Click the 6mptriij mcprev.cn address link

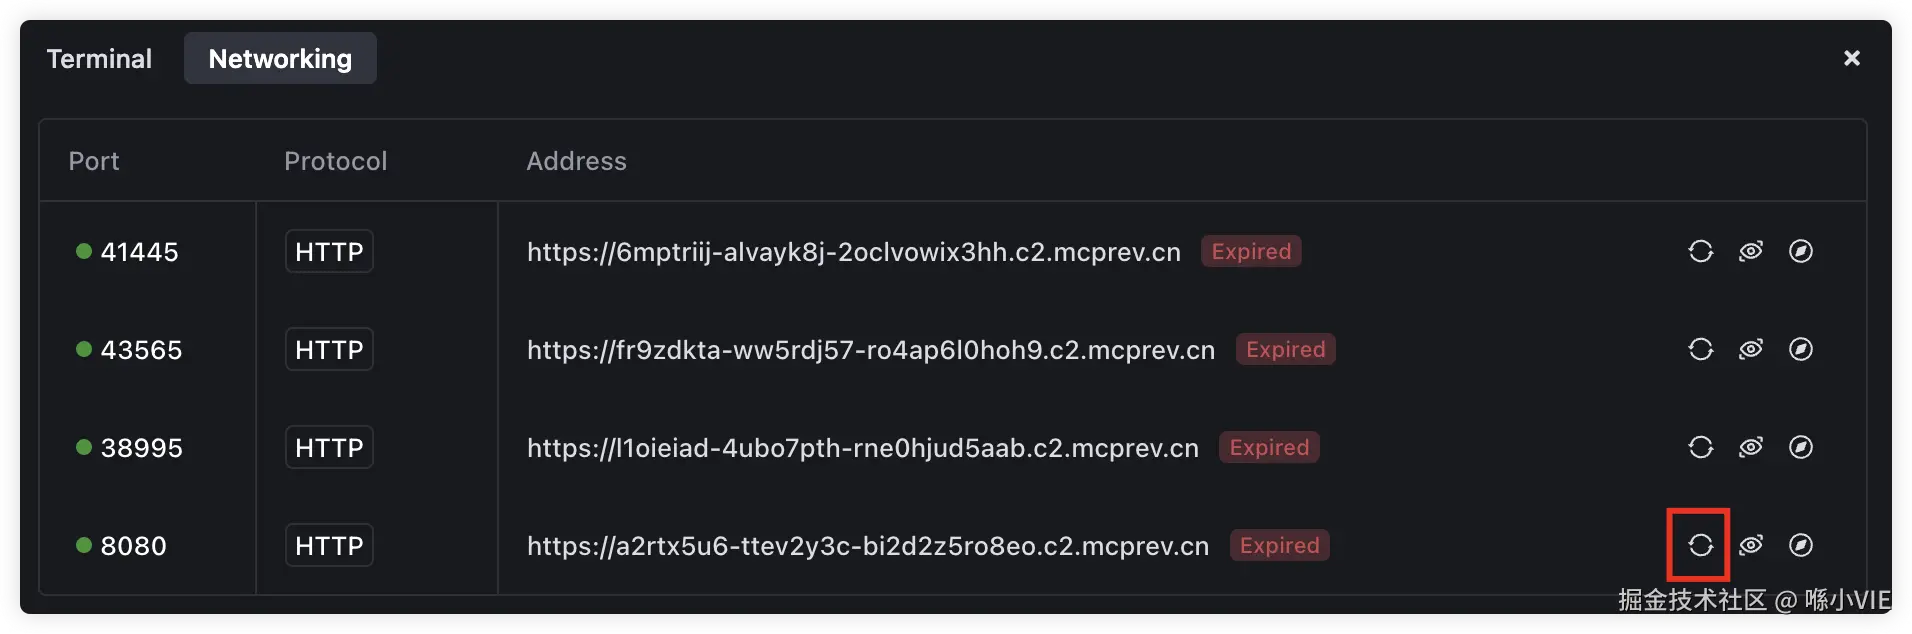point(853,252)
